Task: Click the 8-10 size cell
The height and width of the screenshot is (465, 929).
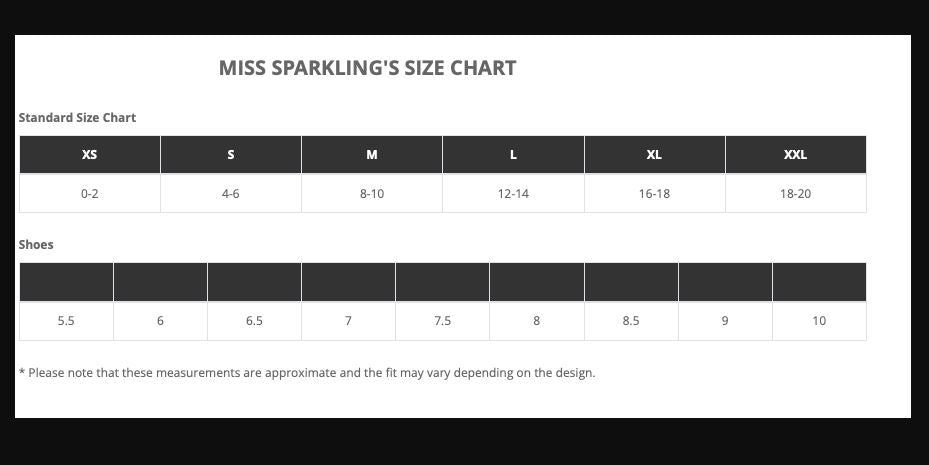Action: tap(371, 193)
